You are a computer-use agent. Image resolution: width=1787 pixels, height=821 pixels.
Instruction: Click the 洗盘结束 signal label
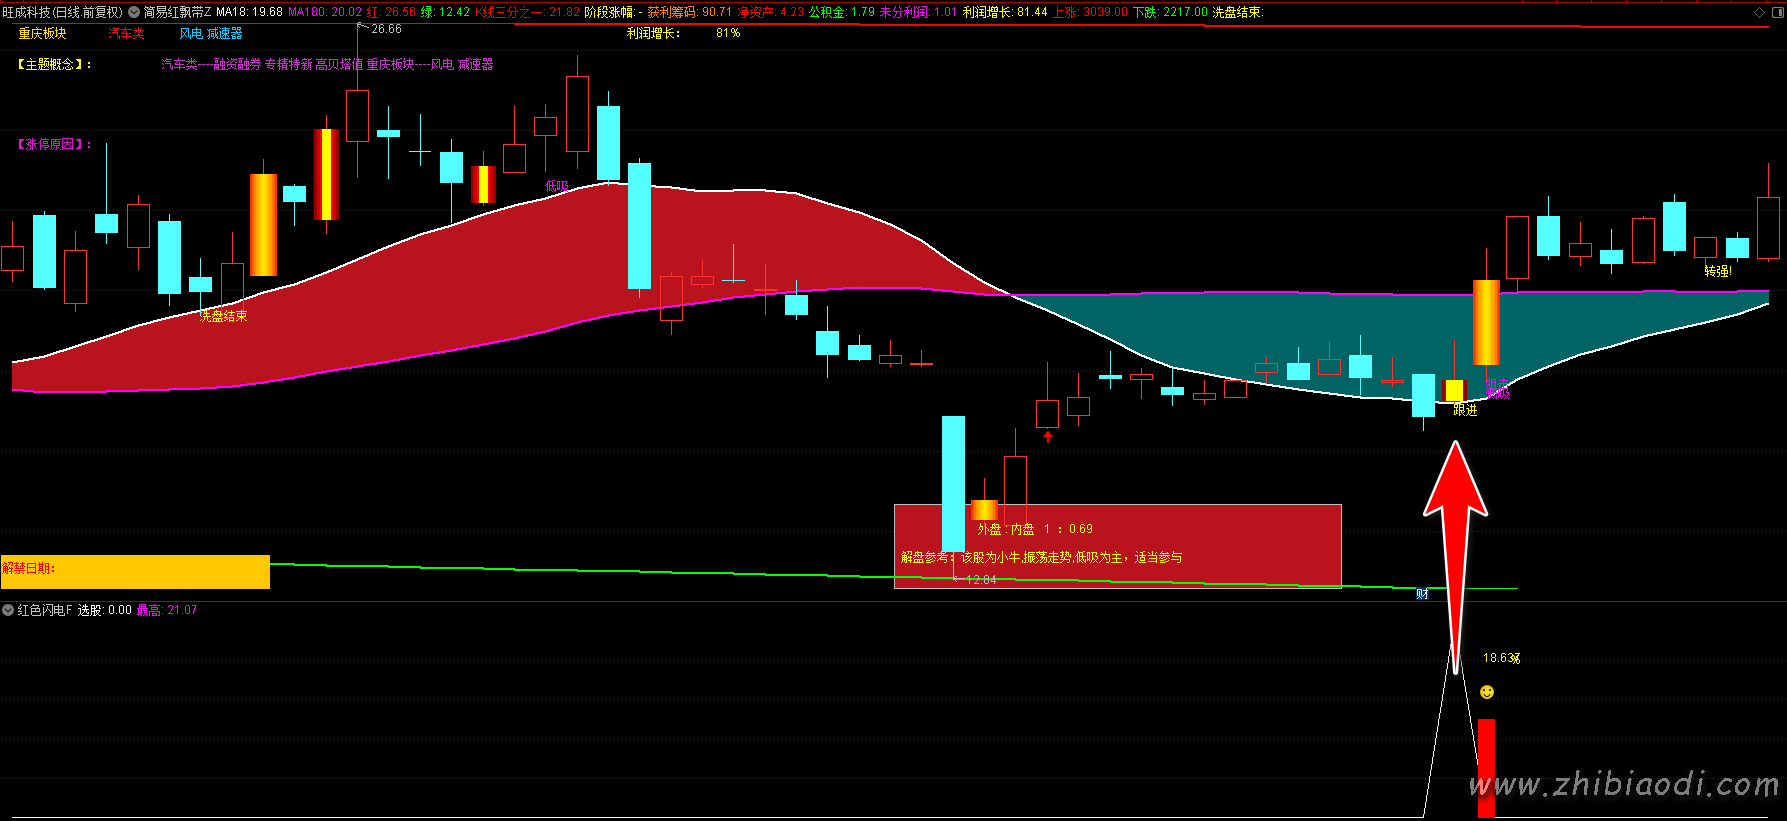click(224, 316)
